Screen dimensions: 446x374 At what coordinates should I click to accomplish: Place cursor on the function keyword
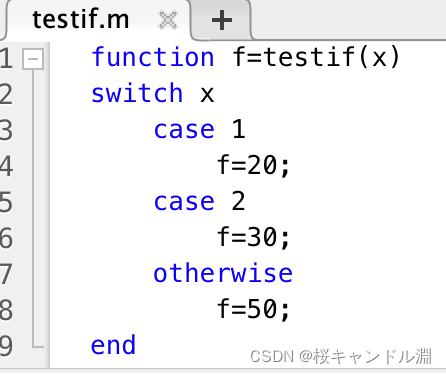point(153,57)
